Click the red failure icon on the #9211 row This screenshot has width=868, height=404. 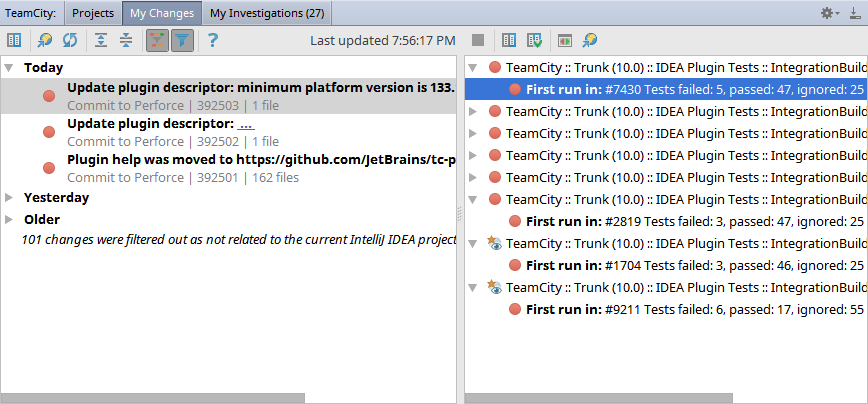click(515, 309)
